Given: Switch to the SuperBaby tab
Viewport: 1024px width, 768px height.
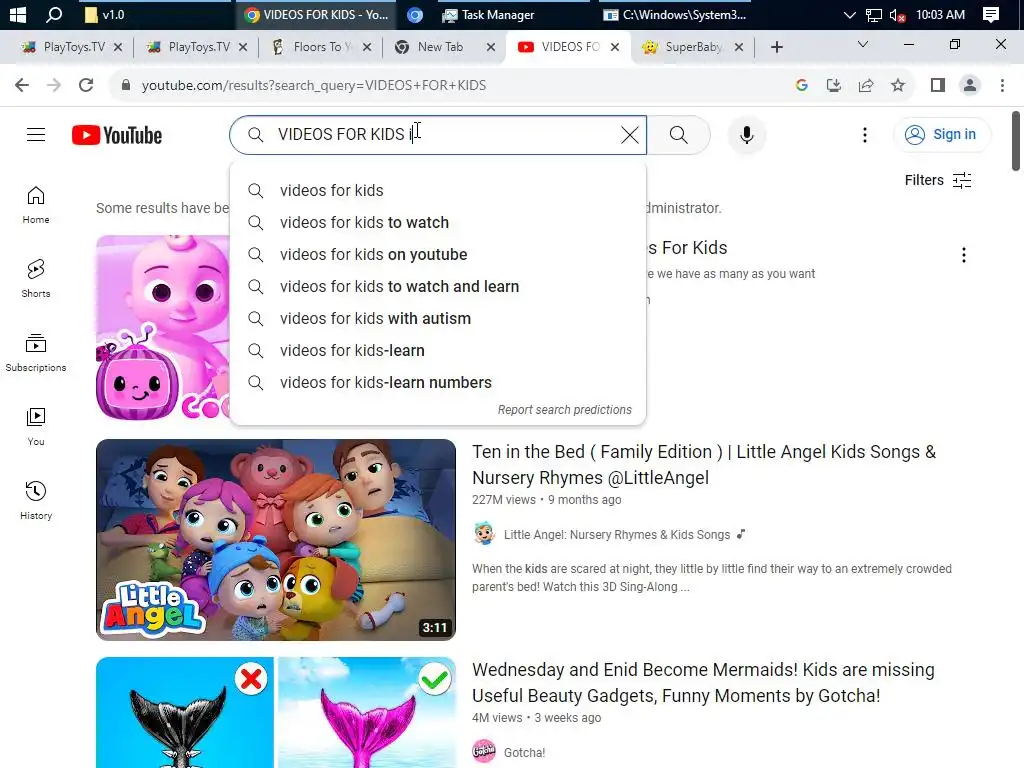Looking at the screenshot, I should tap(693, 47).
